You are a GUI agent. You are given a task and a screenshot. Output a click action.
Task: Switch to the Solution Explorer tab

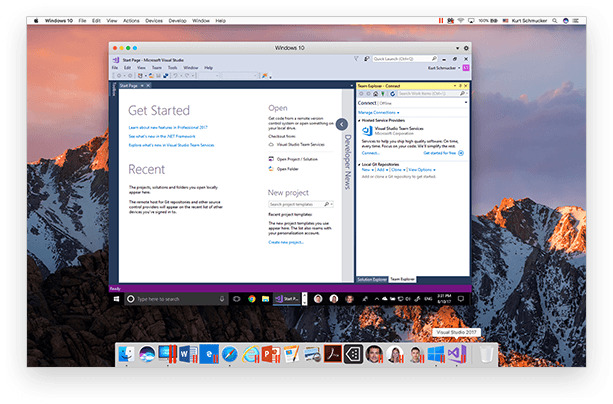coord(371,279)
